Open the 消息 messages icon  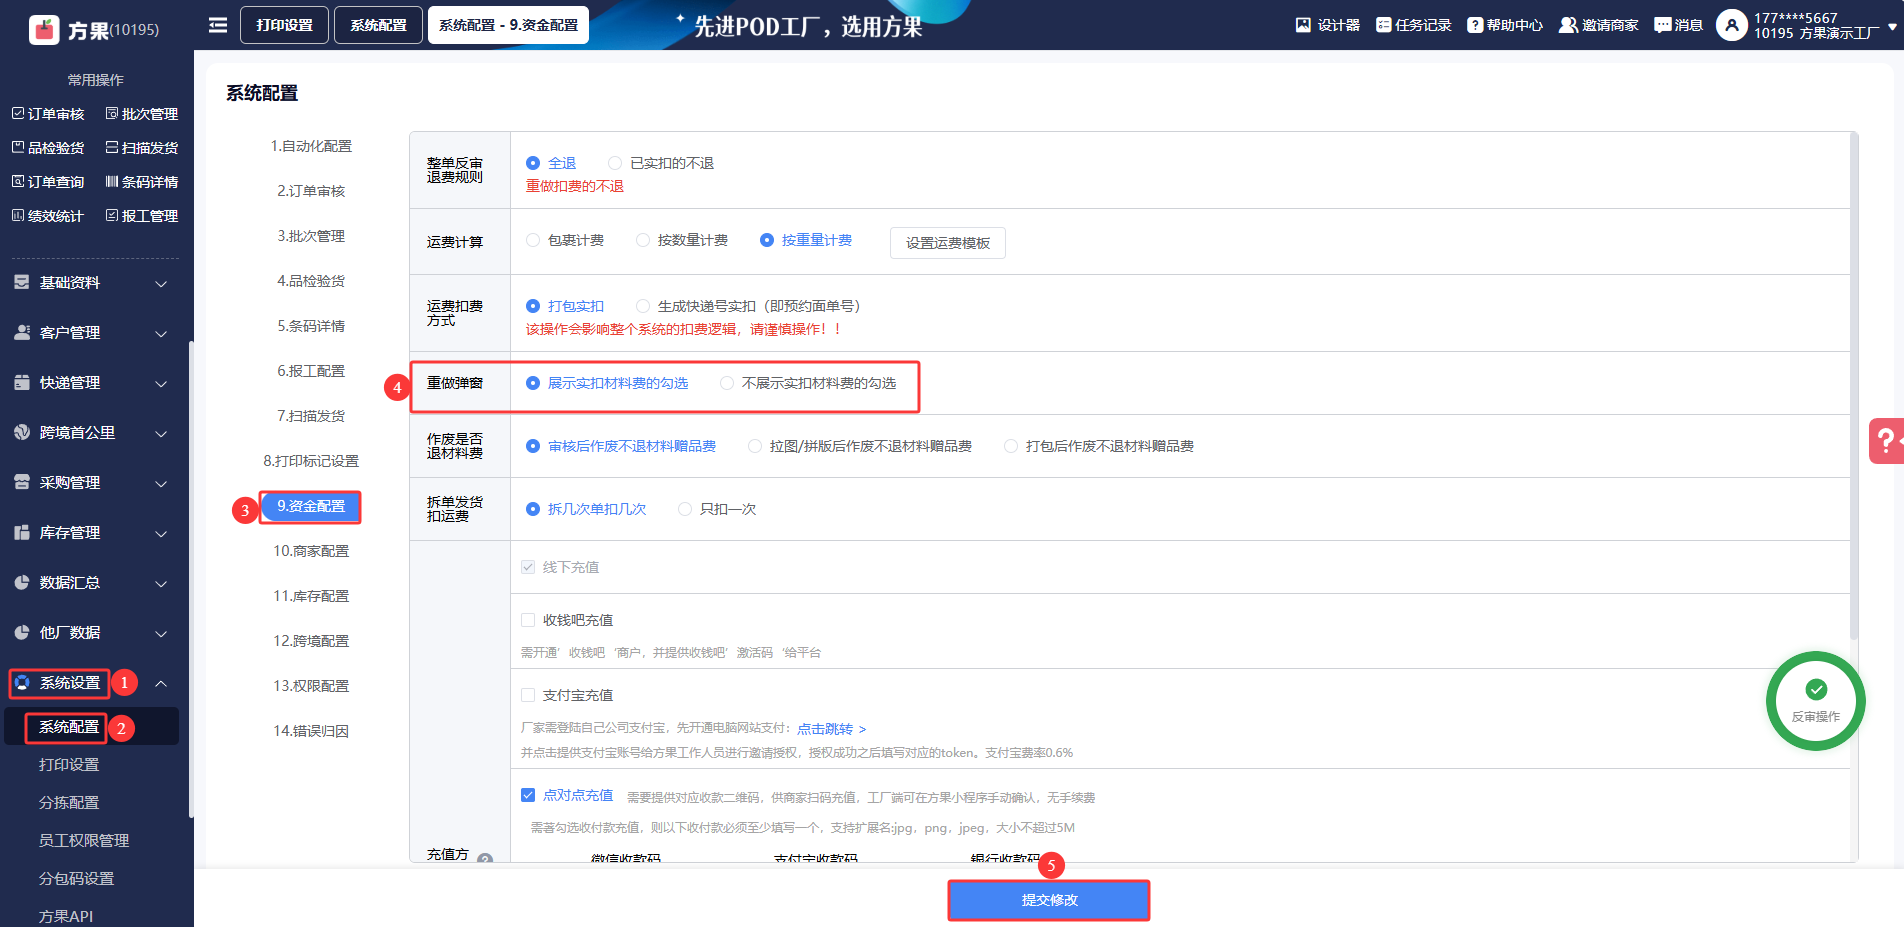1663,25
